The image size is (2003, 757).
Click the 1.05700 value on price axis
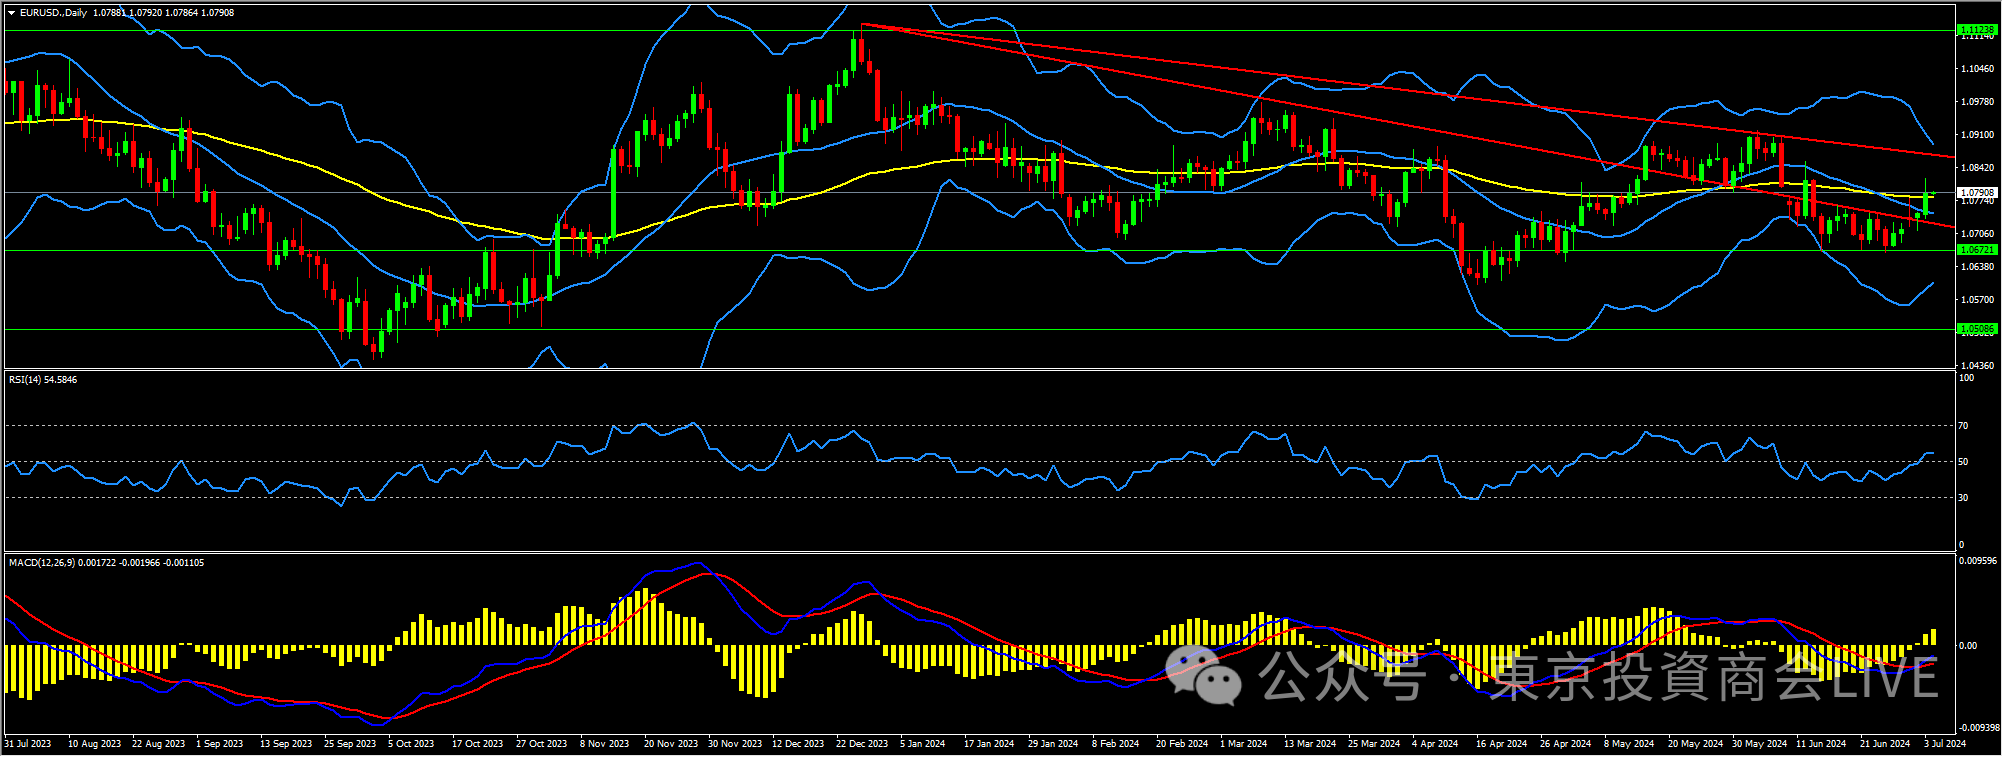click(x=1978, y=300)
